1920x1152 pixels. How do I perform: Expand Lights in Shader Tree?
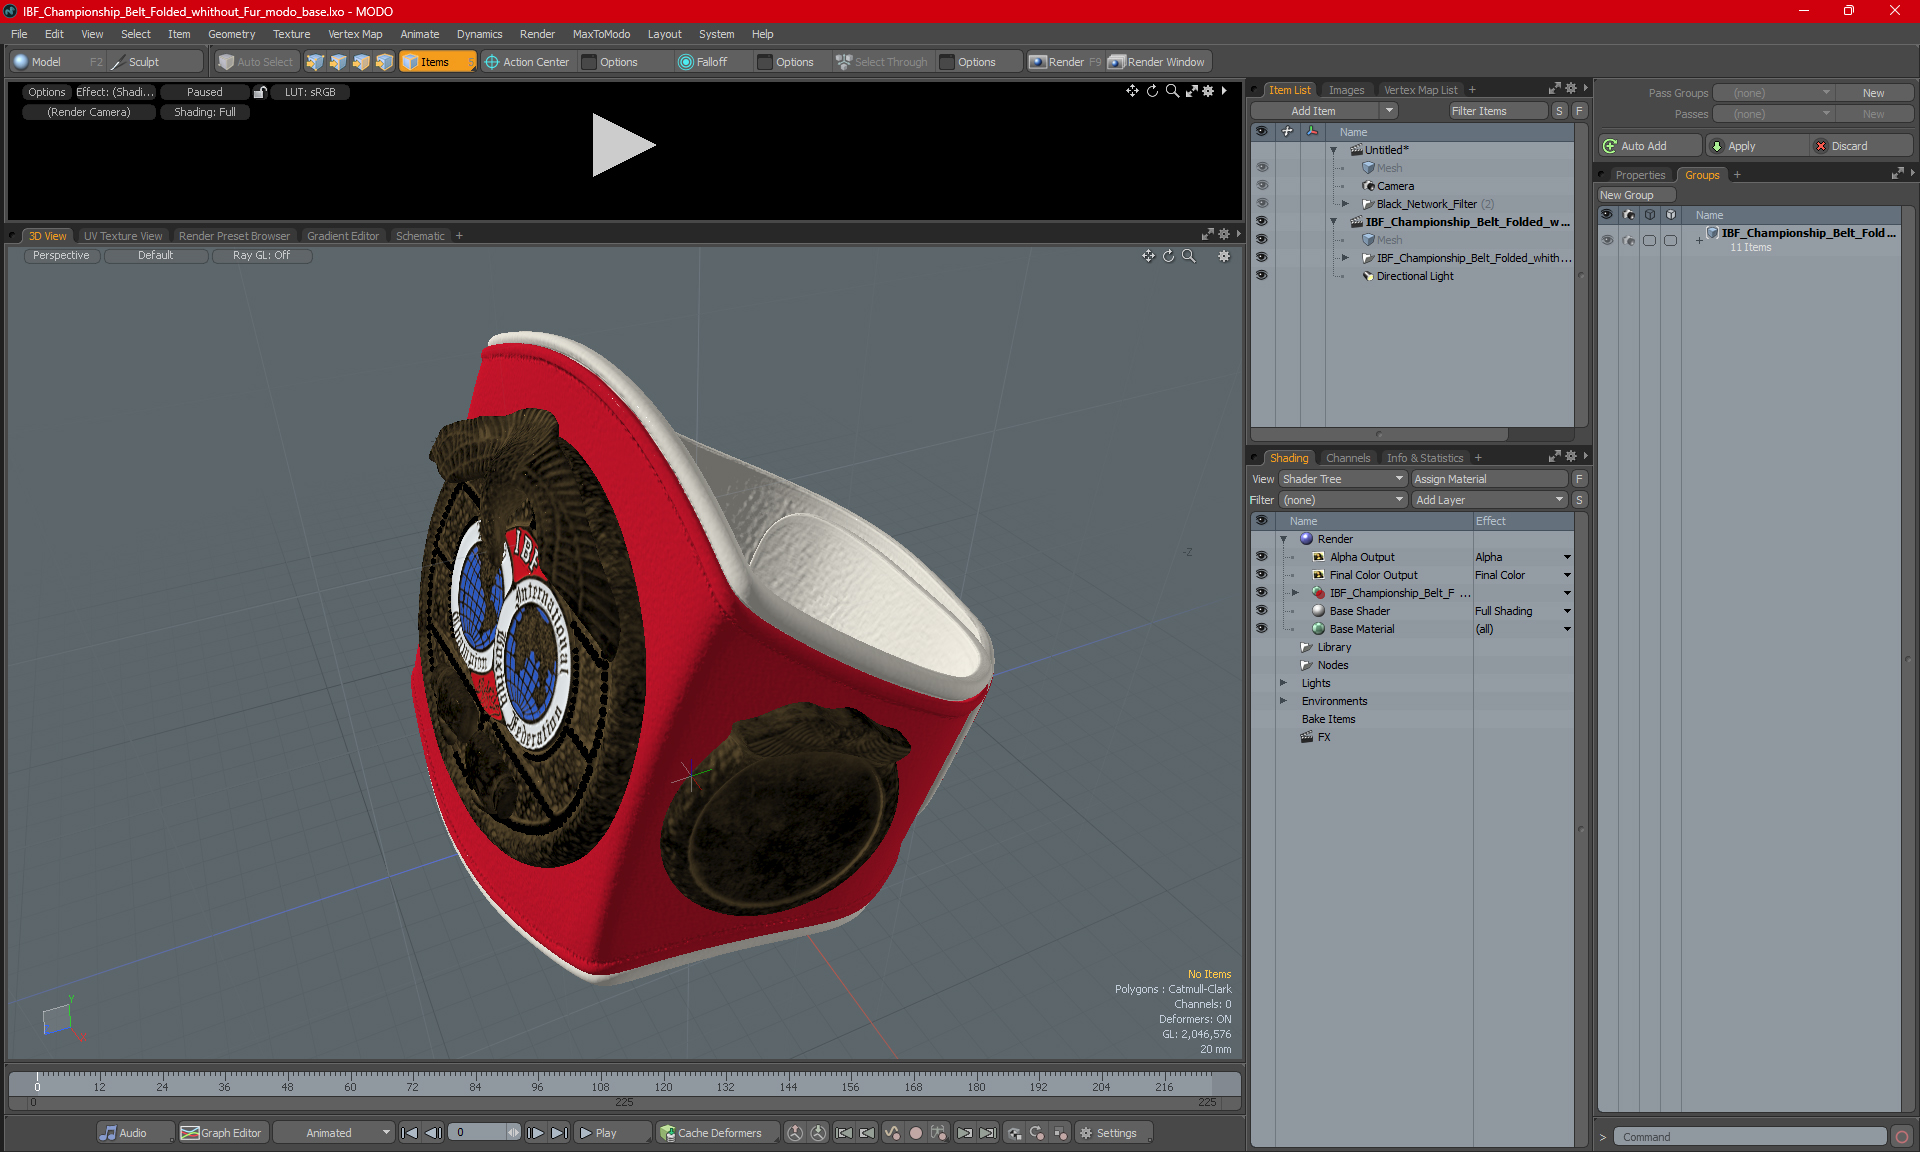pos(1283,683)
